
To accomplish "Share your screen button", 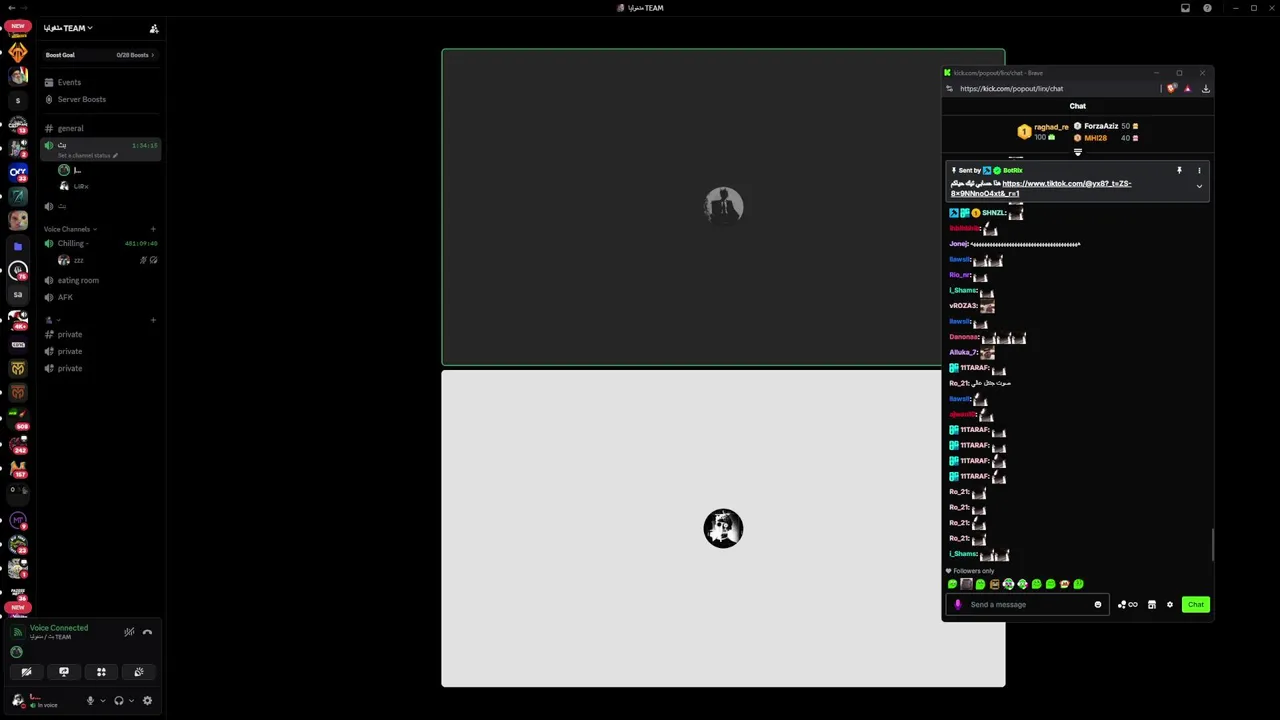I will [x=64, y=672].
